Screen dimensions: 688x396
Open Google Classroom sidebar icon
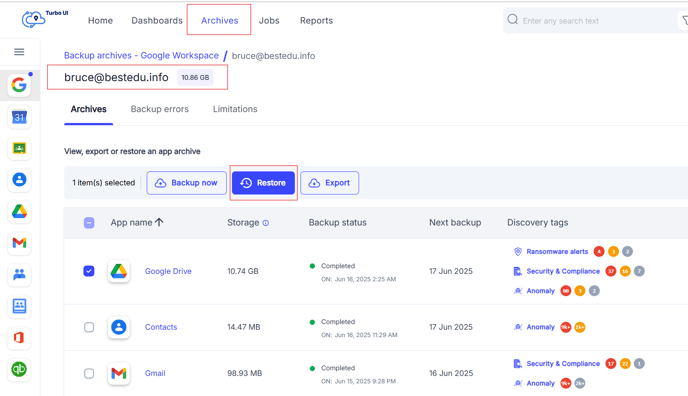[x=19, y=148]
